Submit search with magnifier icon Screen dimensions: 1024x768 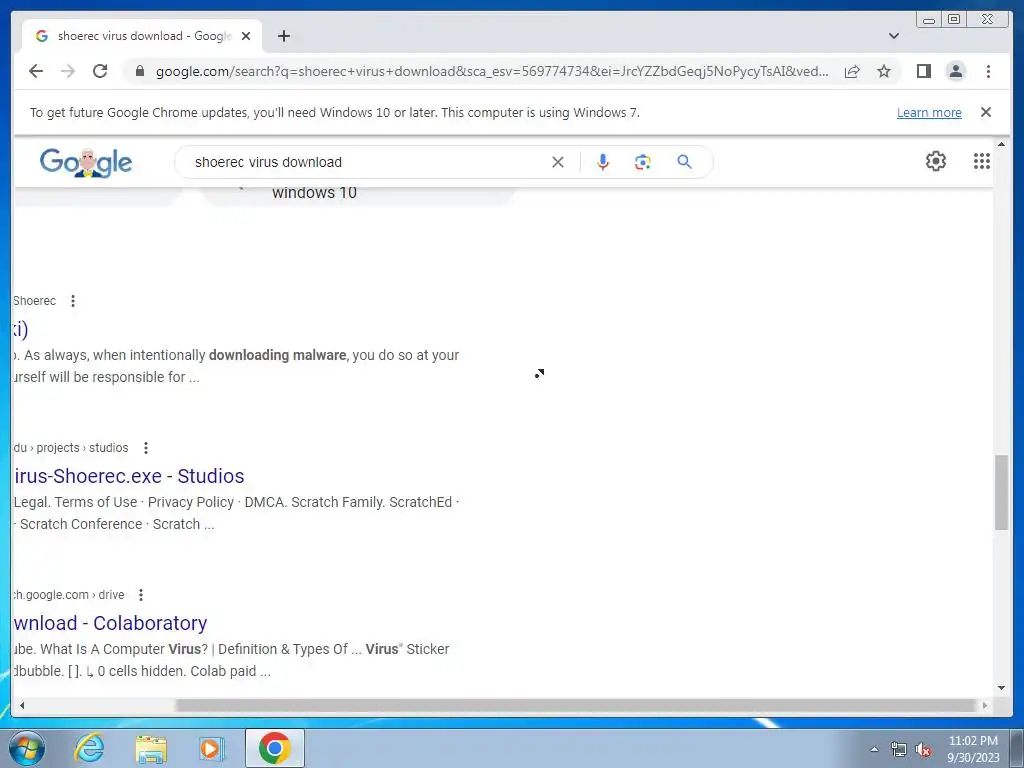[684, 162]
